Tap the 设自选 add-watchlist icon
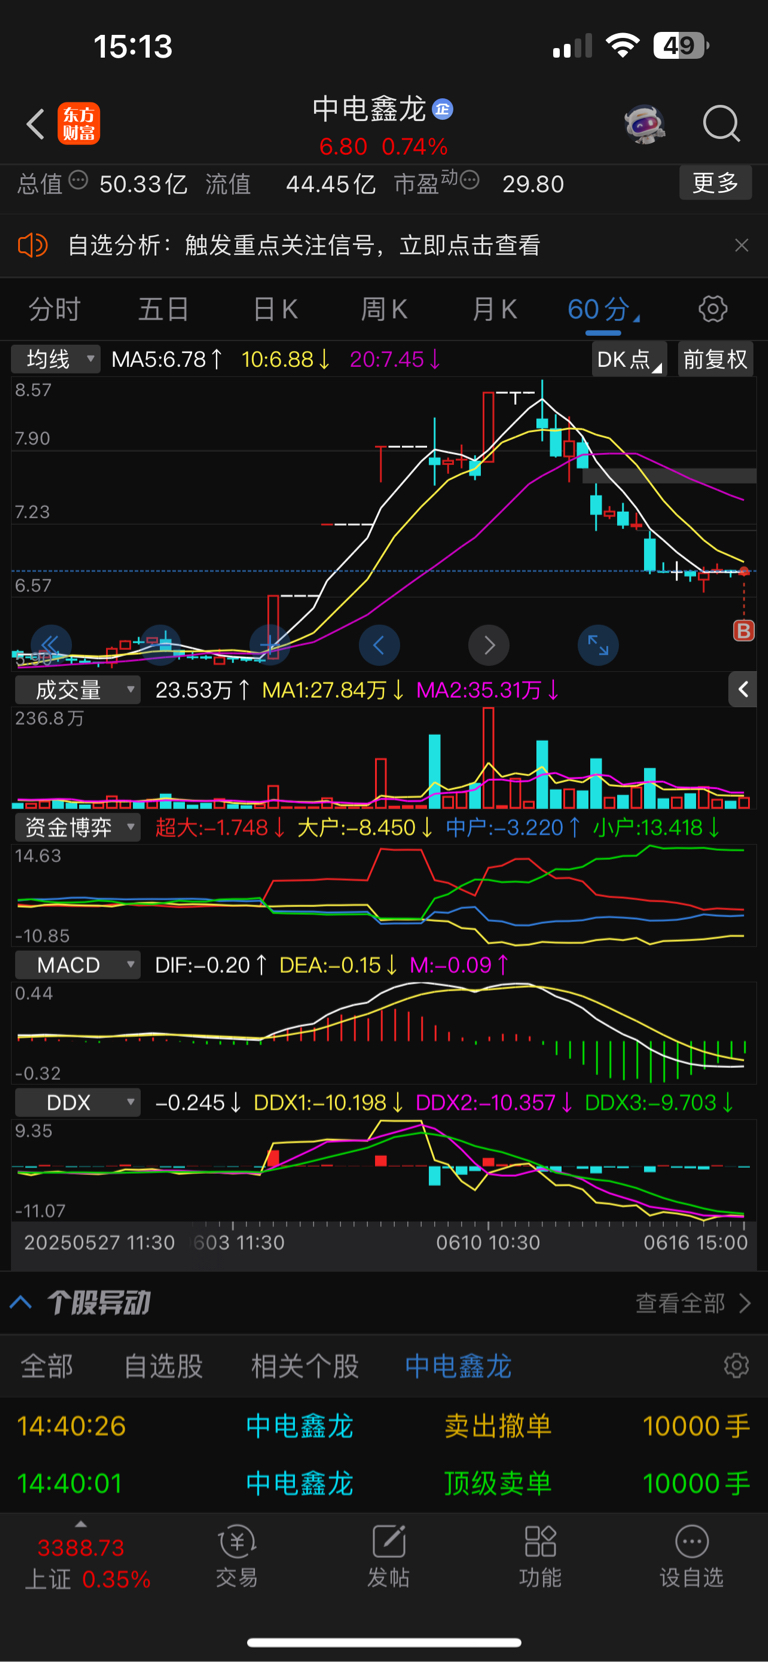This screenshot has width=768, height=1662. (x=691, y=1556)
